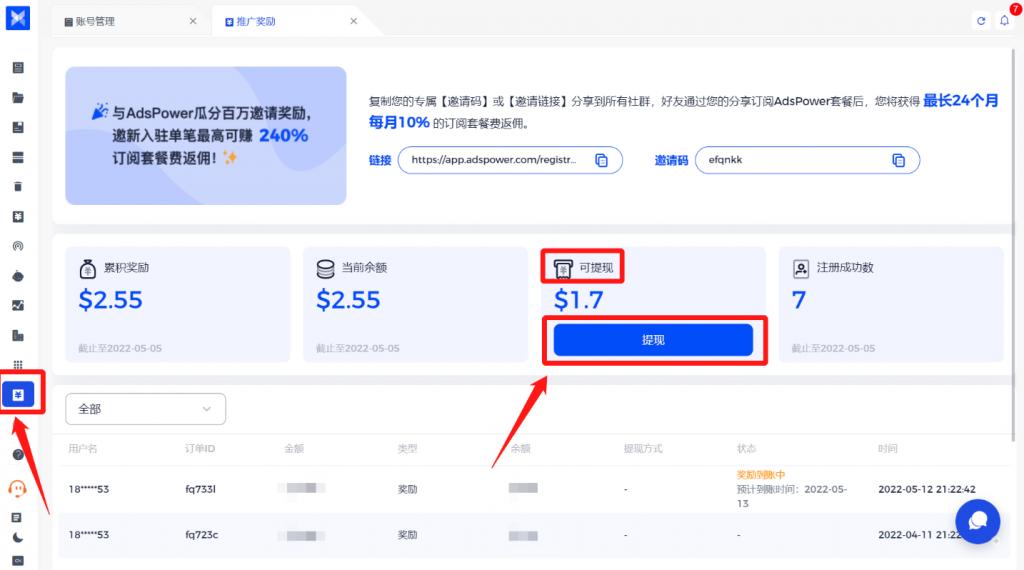1024x570 pixels.
Task: Close the 账号管理 tab
Action: [193, 21]
